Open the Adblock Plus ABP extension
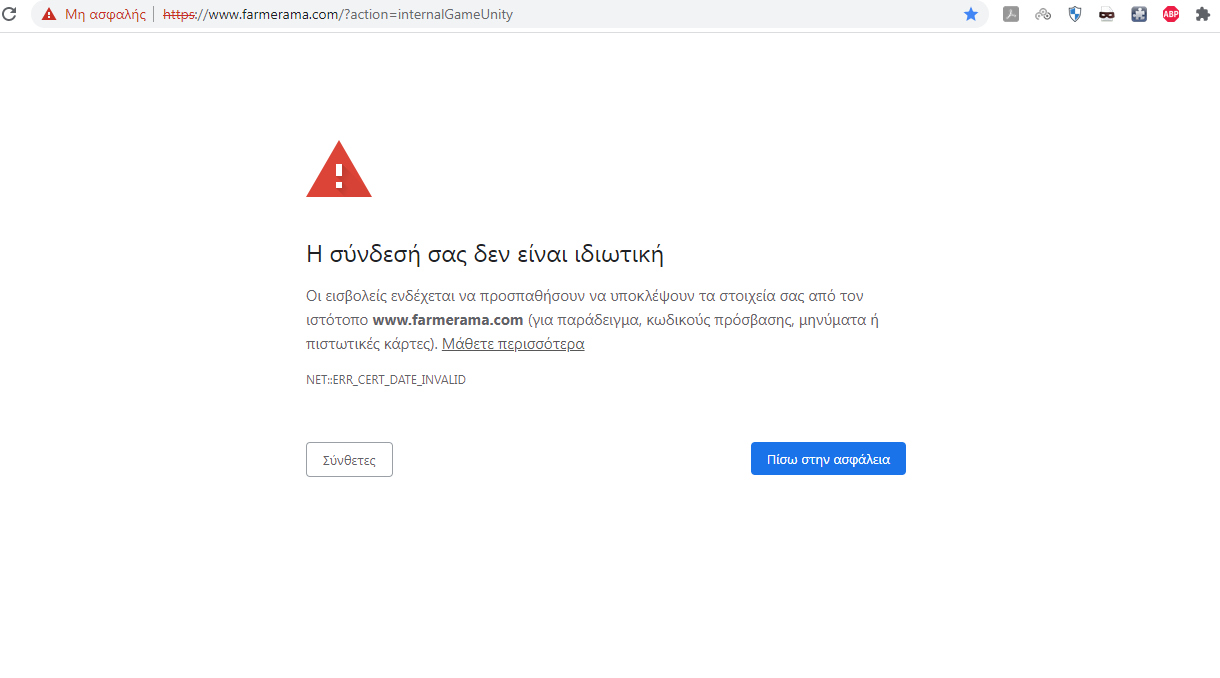The height and width of the screenshot is (678, 1220). (x=1171, y=14)
